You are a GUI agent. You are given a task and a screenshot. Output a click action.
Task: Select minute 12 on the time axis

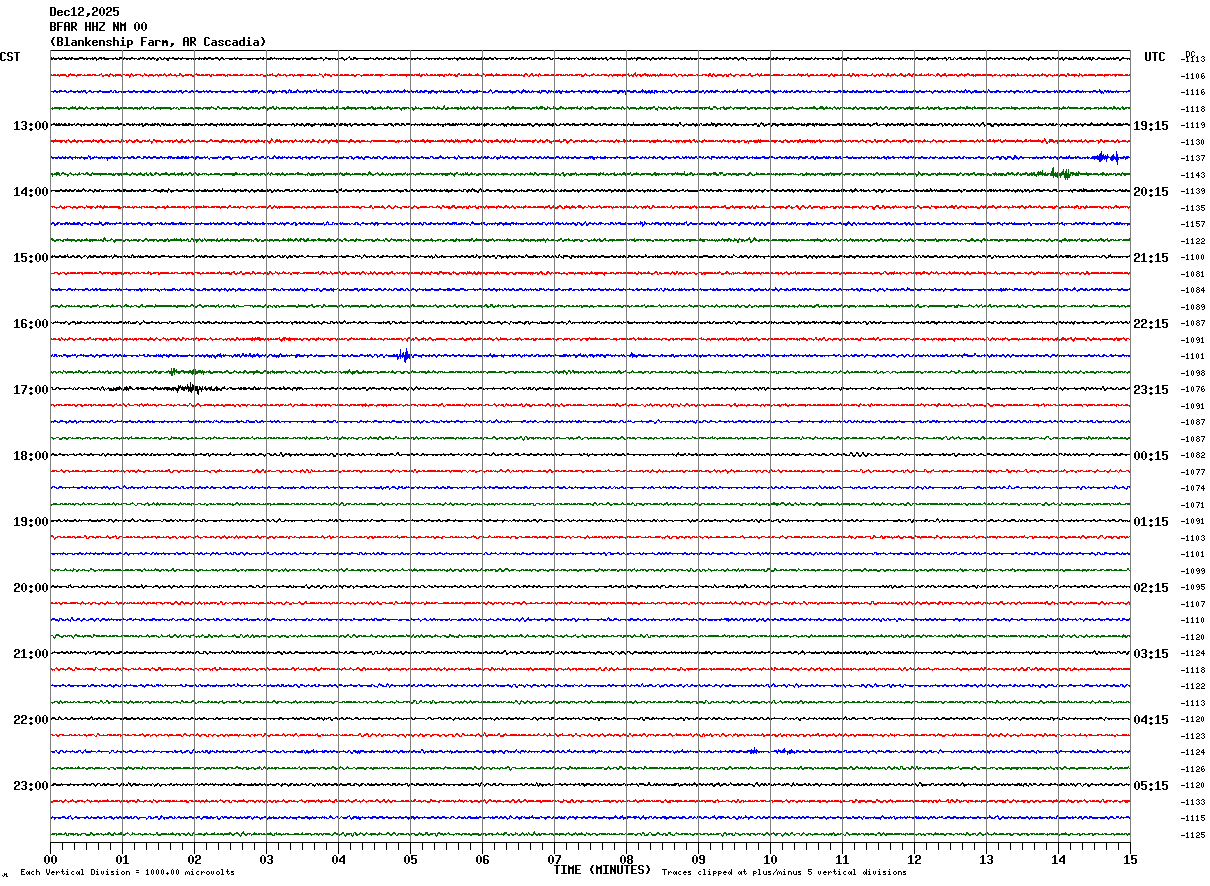(914, 859)
